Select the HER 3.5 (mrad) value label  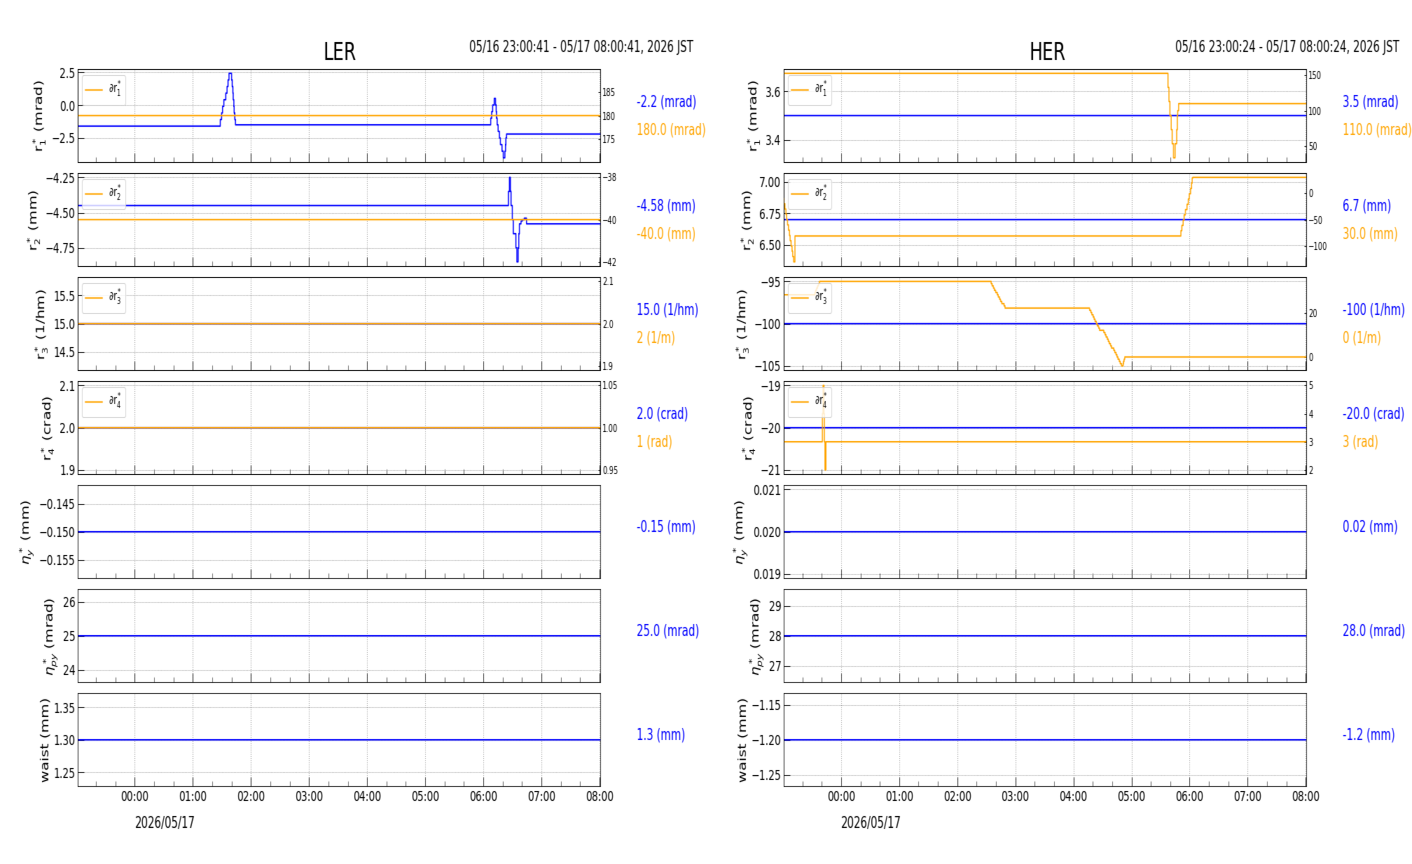click(x=1370, y=102)
